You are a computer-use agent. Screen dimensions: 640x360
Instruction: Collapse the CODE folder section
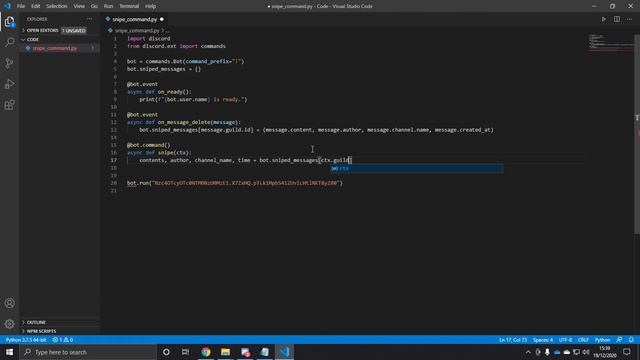pyautogui.click(x=33, y=40)
